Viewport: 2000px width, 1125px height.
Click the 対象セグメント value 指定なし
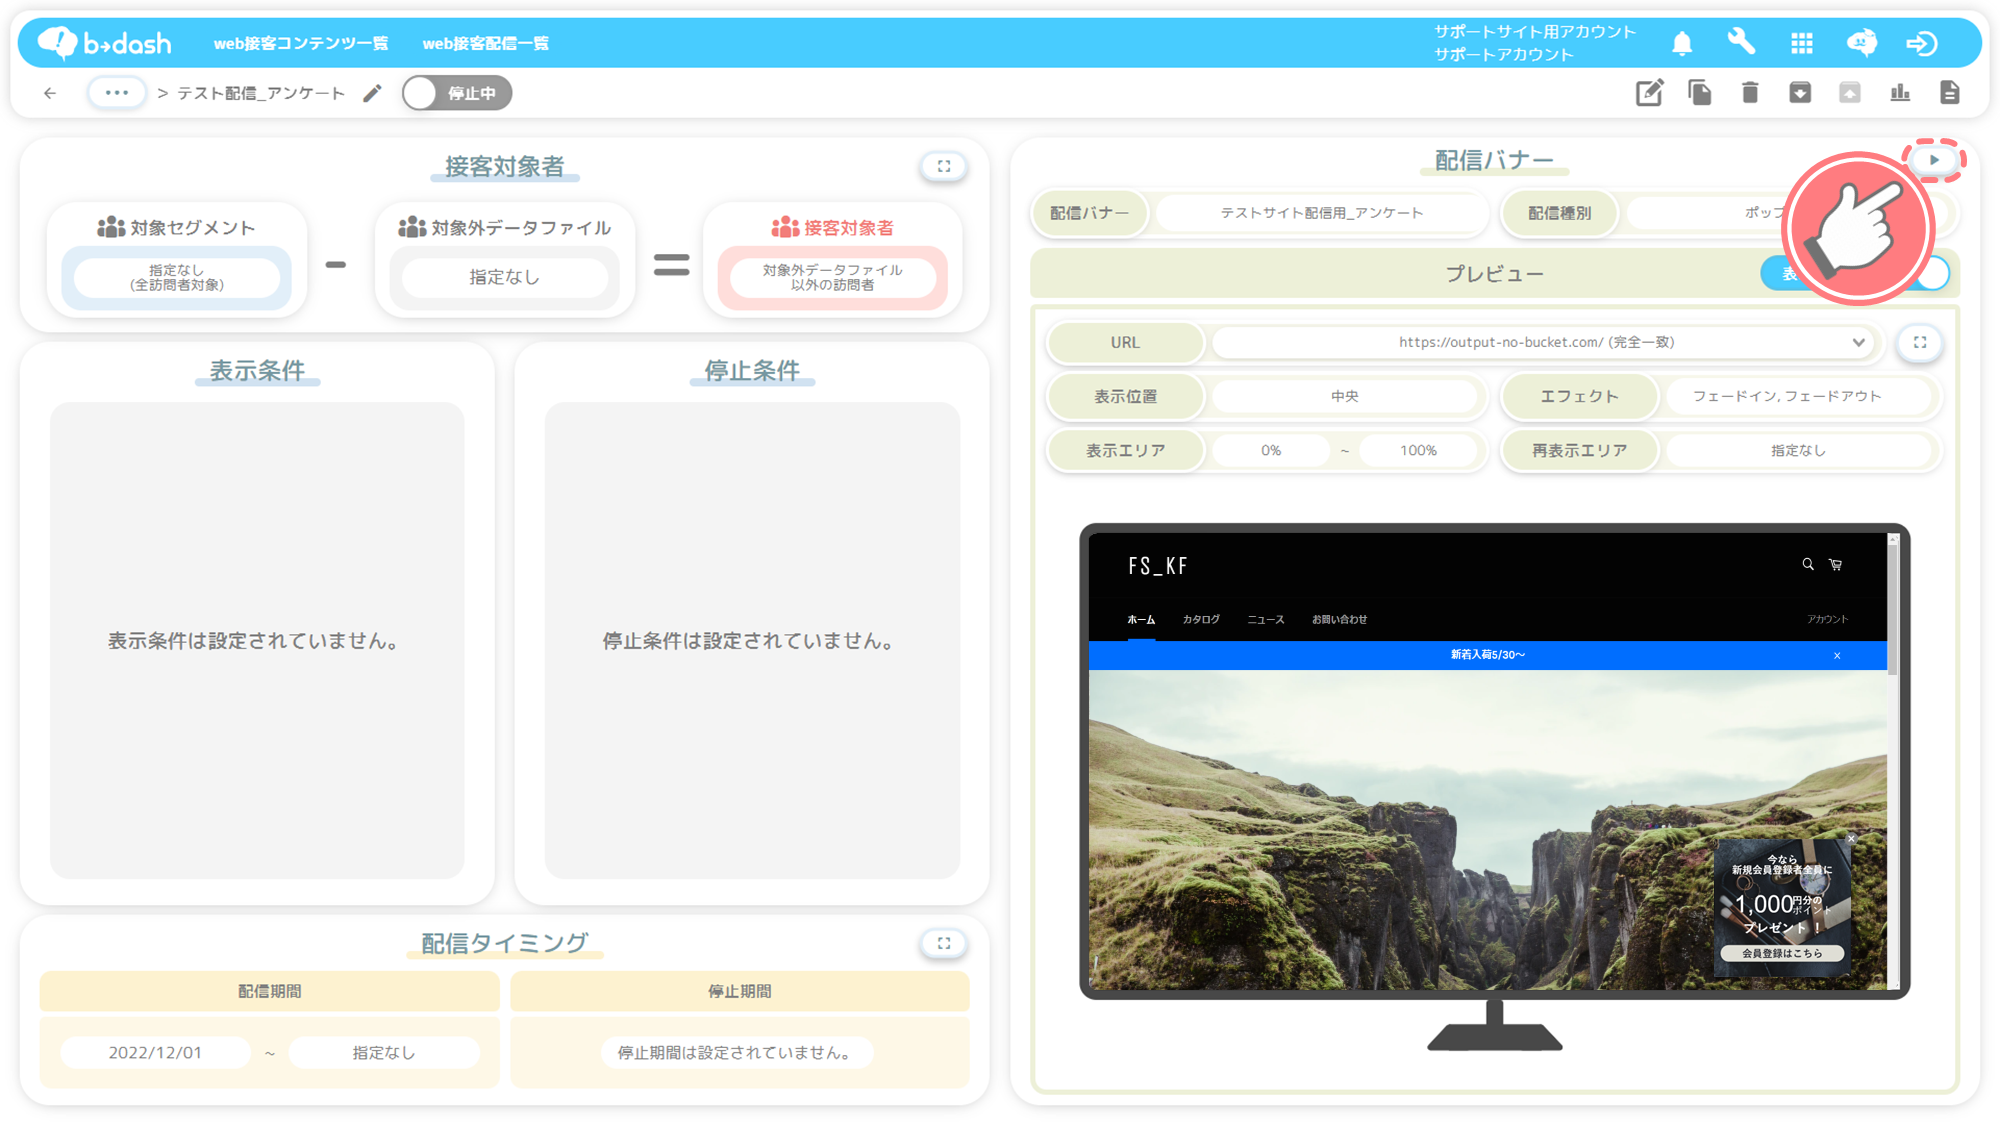[x=176, y=277]
